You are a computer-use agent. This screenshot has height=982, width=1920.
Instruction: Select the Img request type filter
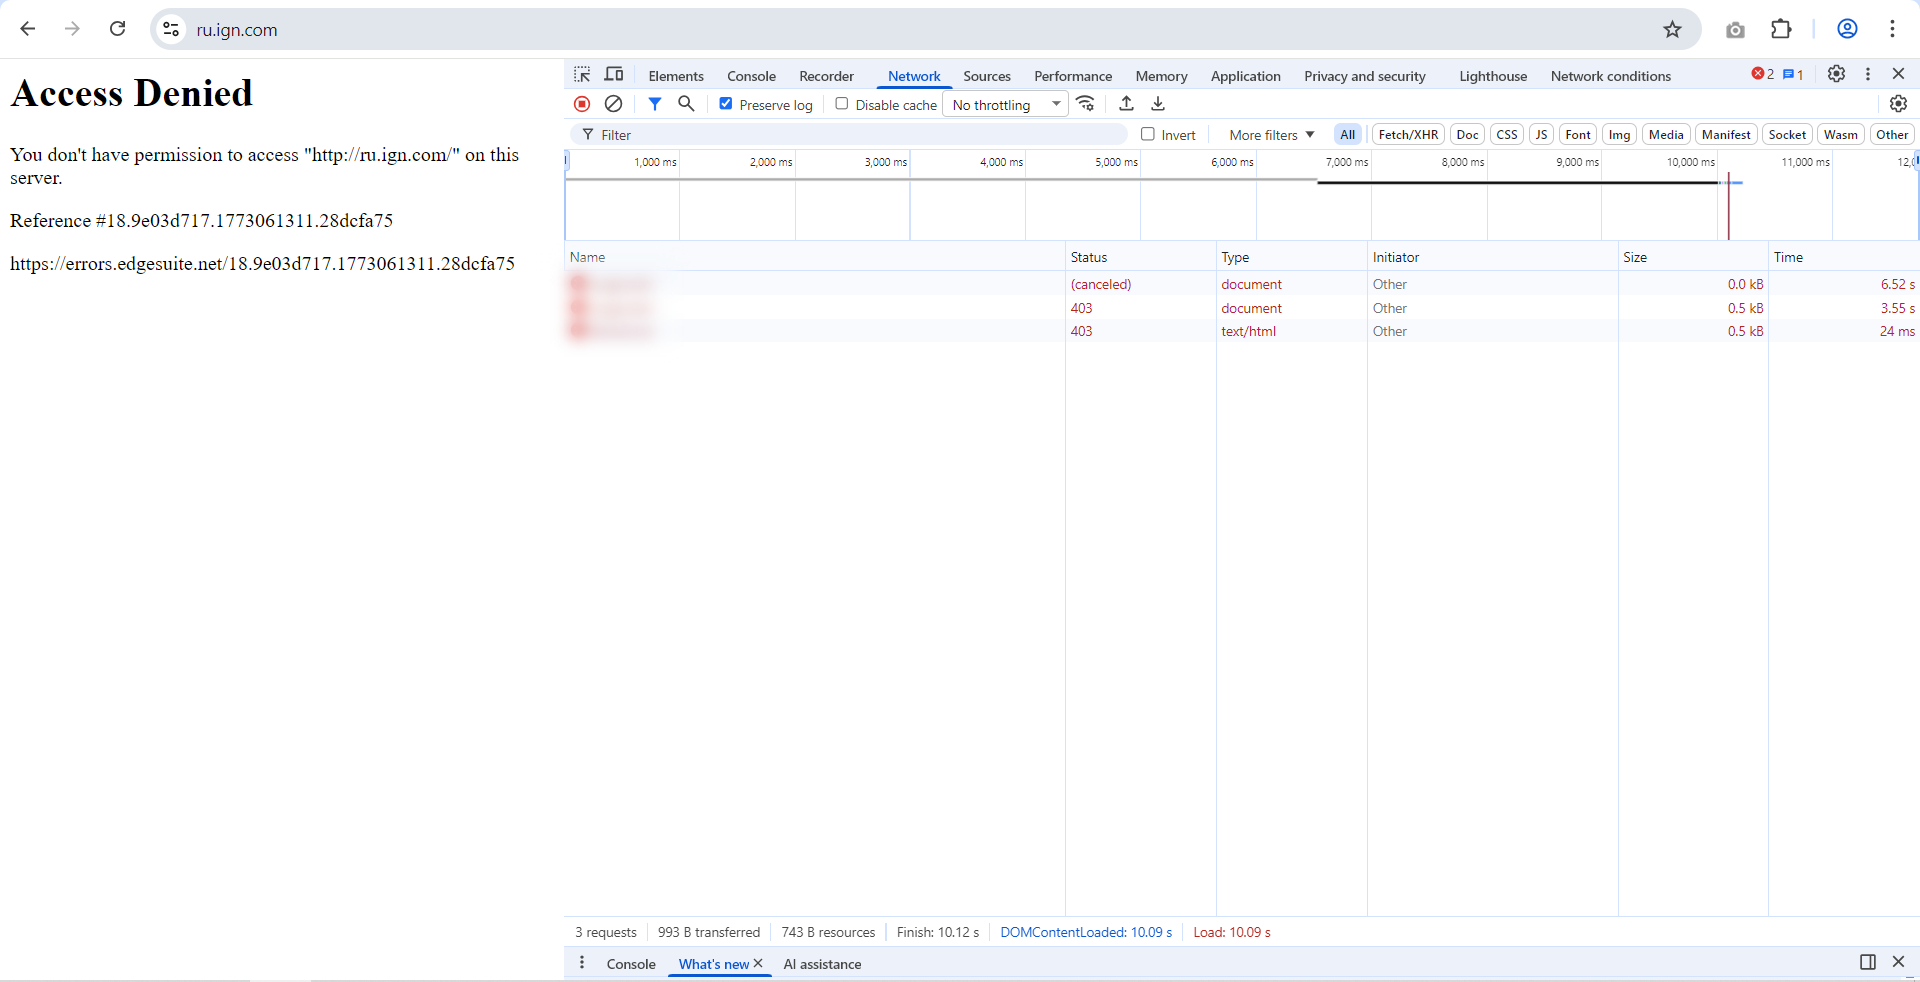click(1619, 135)
